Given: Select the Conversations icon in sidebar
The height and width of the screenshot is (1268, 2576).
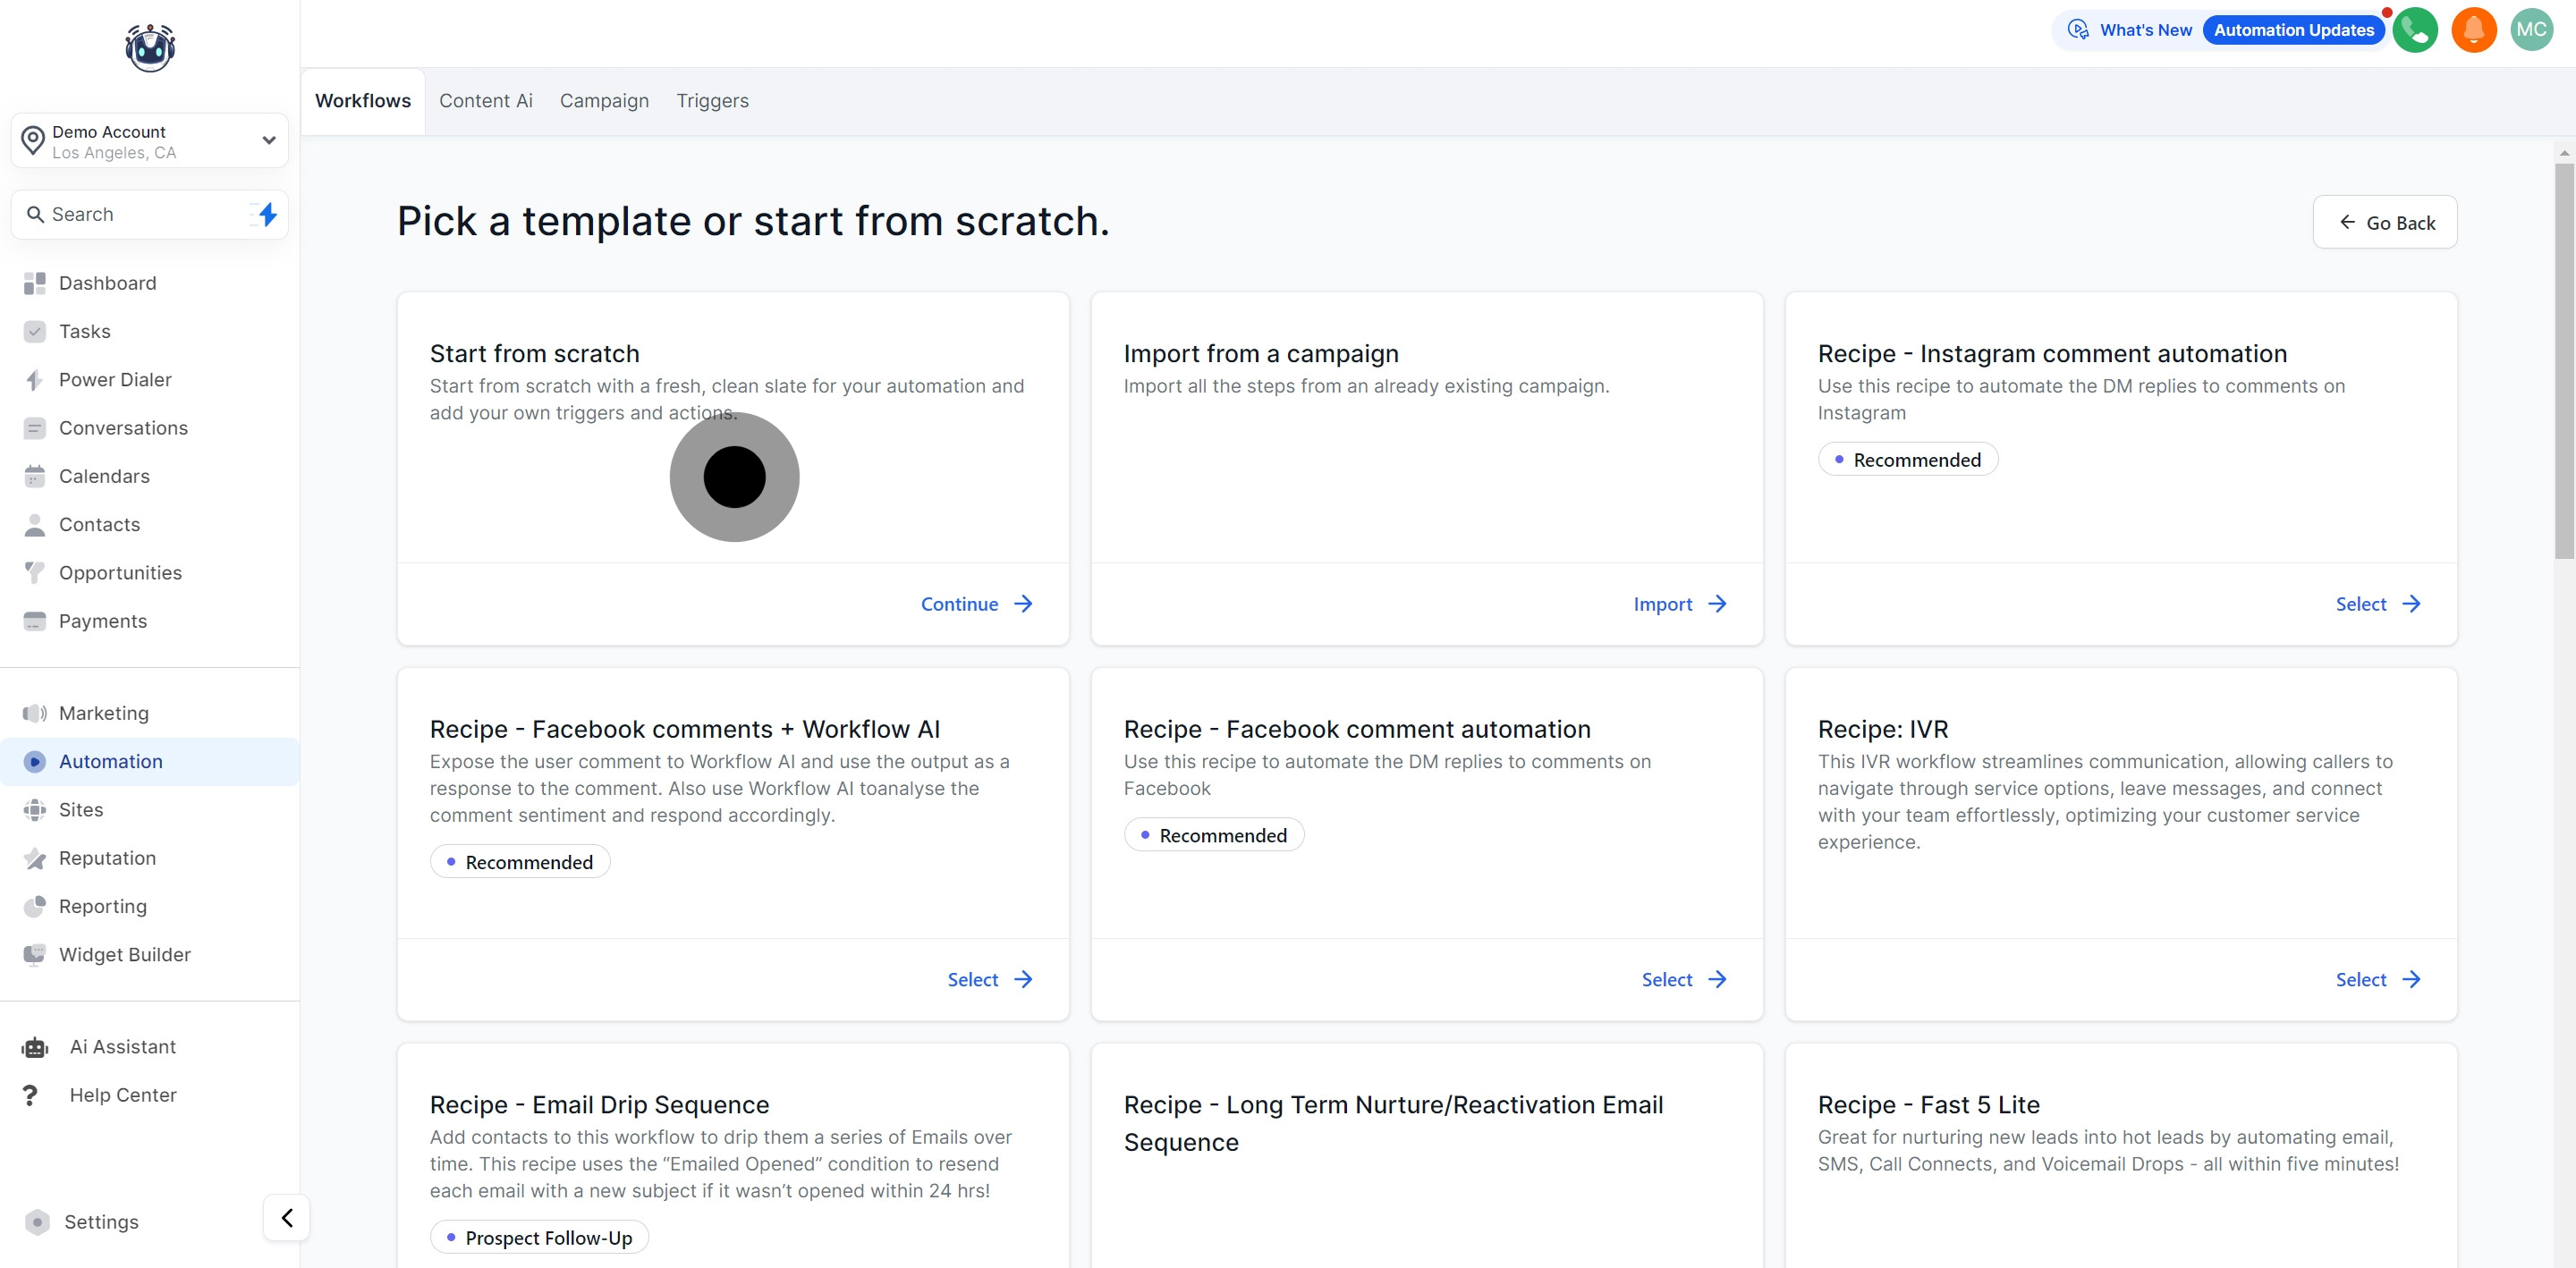Looking at the screenshot, I should click(x=35, y=427).
